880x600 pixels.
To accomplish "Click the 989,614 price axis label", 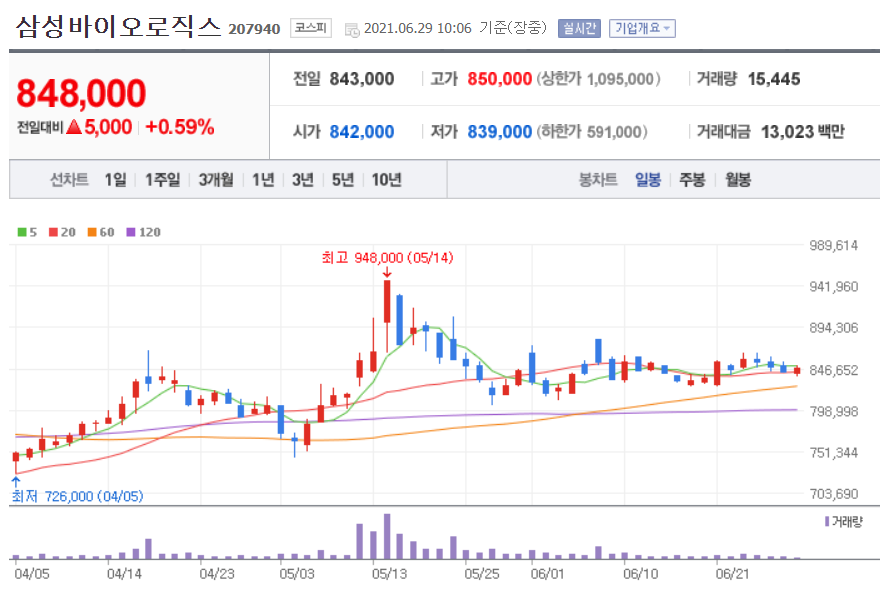I will click(833, 245).
